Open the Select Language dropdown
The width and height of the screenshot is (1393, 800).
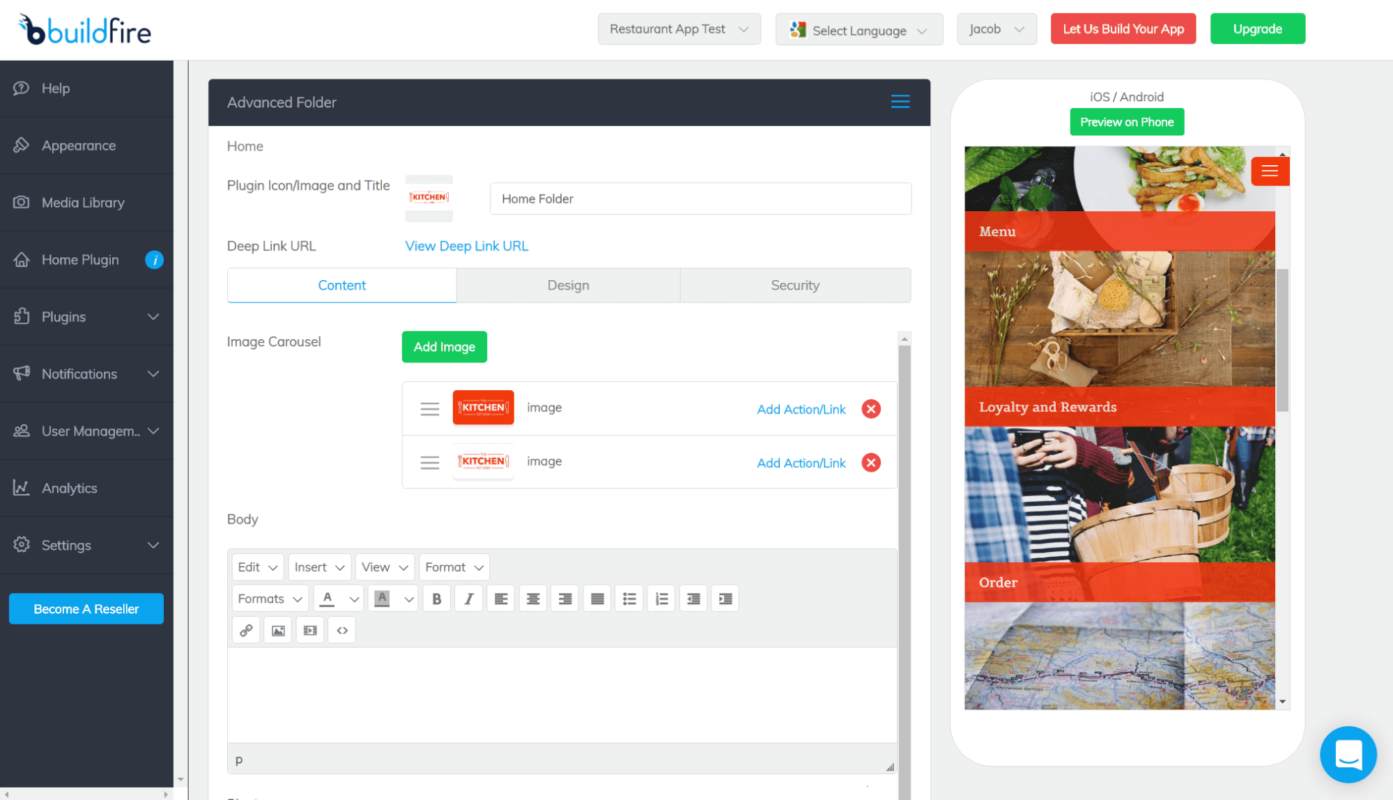click(859, 30)
